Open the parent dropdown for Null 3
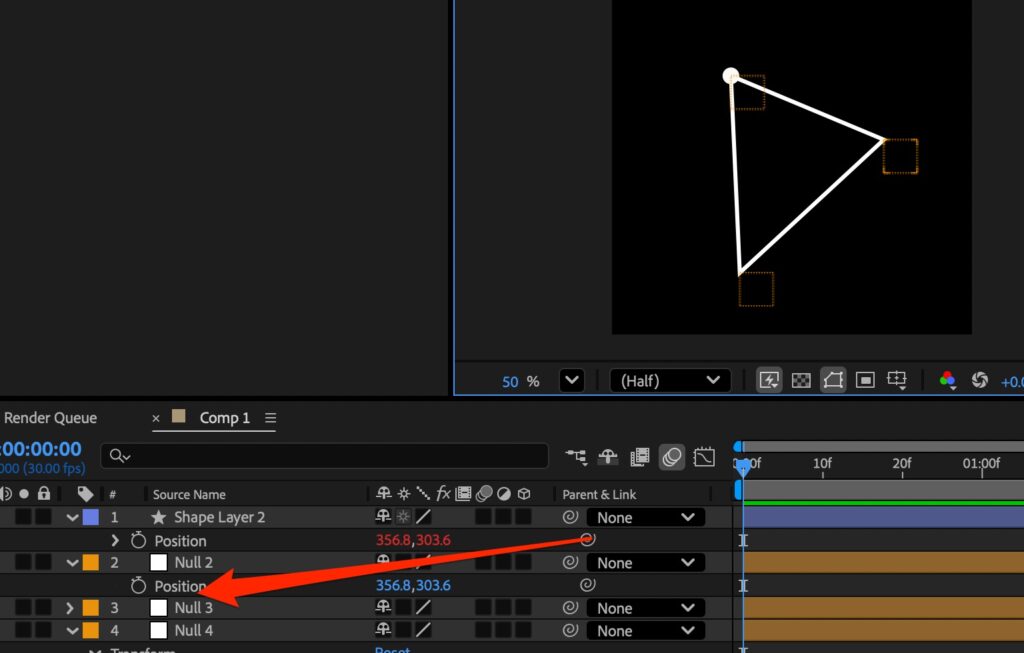 [645, 608]
